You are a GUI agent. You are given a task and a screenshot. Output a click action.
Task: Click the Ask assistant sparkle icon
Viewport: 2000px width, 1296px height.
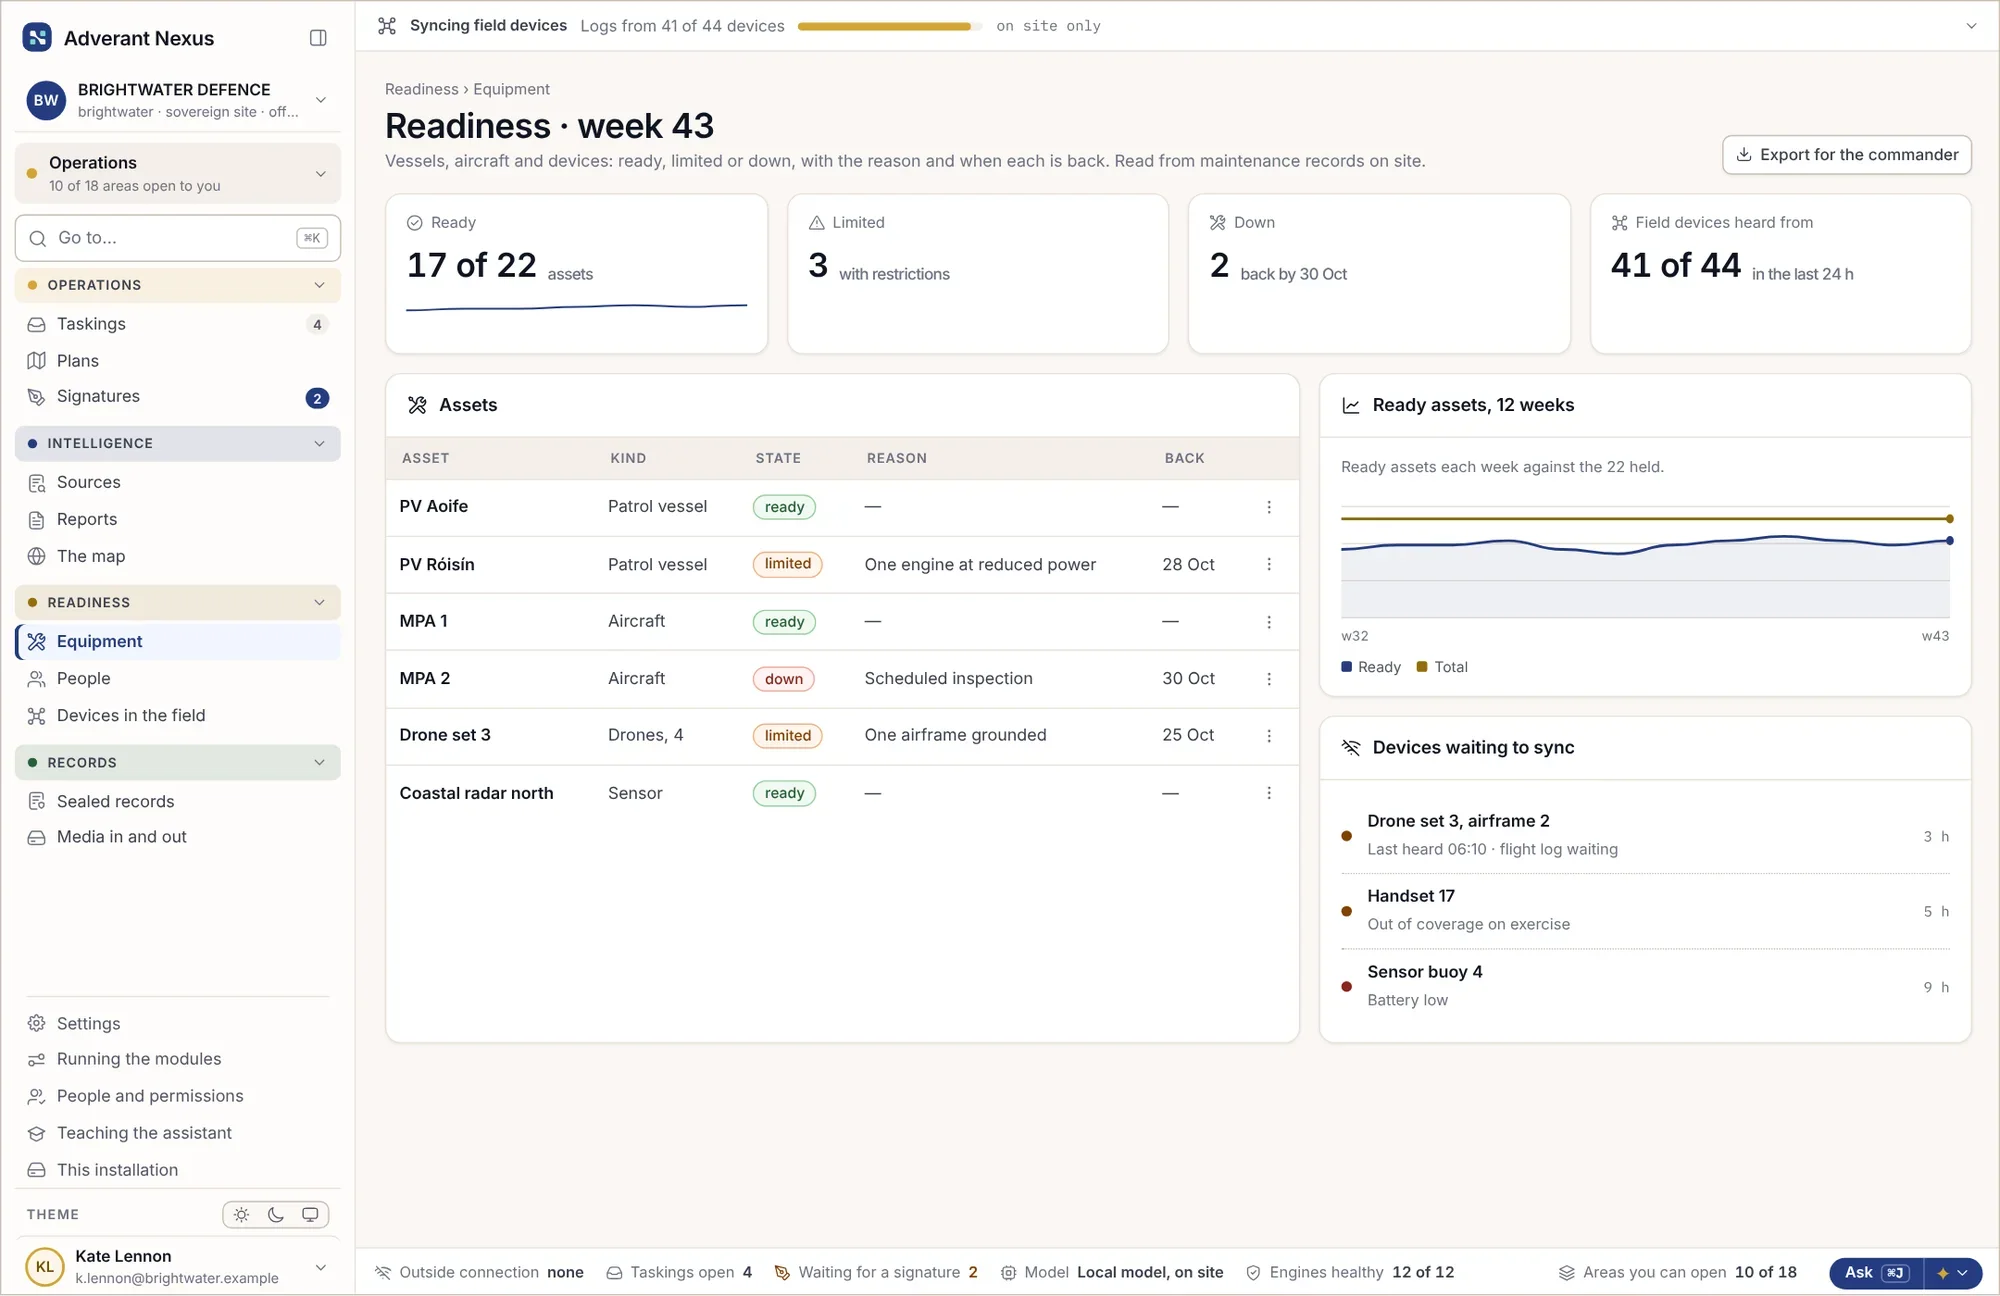pyautogui.click(x=1943, y=1273)
